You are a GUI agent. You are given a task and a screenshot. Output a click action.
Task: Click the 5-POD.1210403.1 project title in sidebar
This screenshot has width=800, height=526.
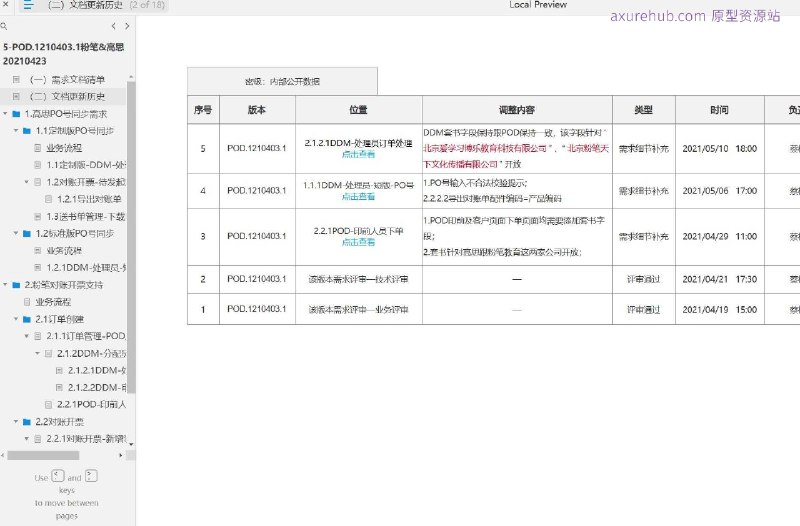(x=63, y=54)
